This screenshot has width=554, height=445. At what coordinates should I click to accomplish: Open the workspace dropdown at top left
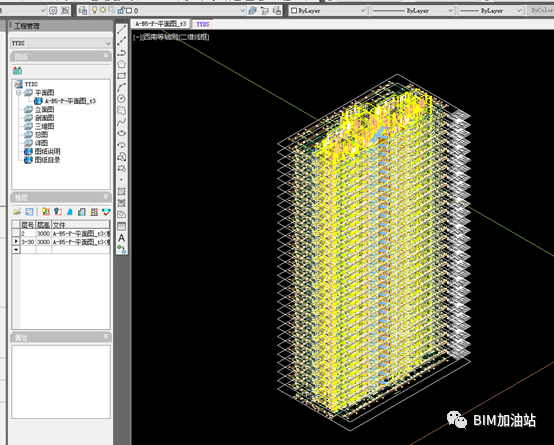pos(43,11)
